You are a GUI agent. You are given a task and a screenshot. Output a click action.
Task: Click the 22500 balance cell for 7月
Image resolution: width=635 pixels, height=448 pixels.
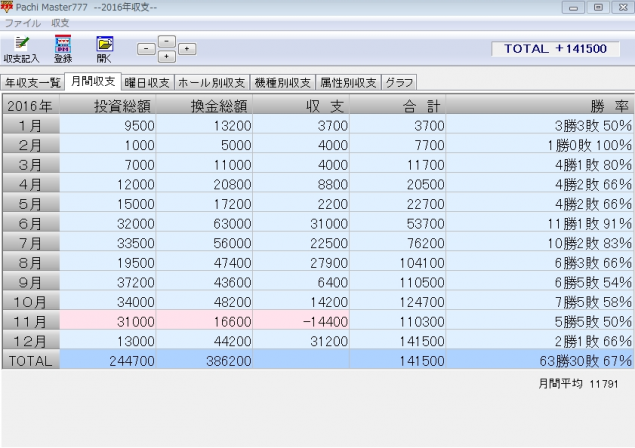301,243
